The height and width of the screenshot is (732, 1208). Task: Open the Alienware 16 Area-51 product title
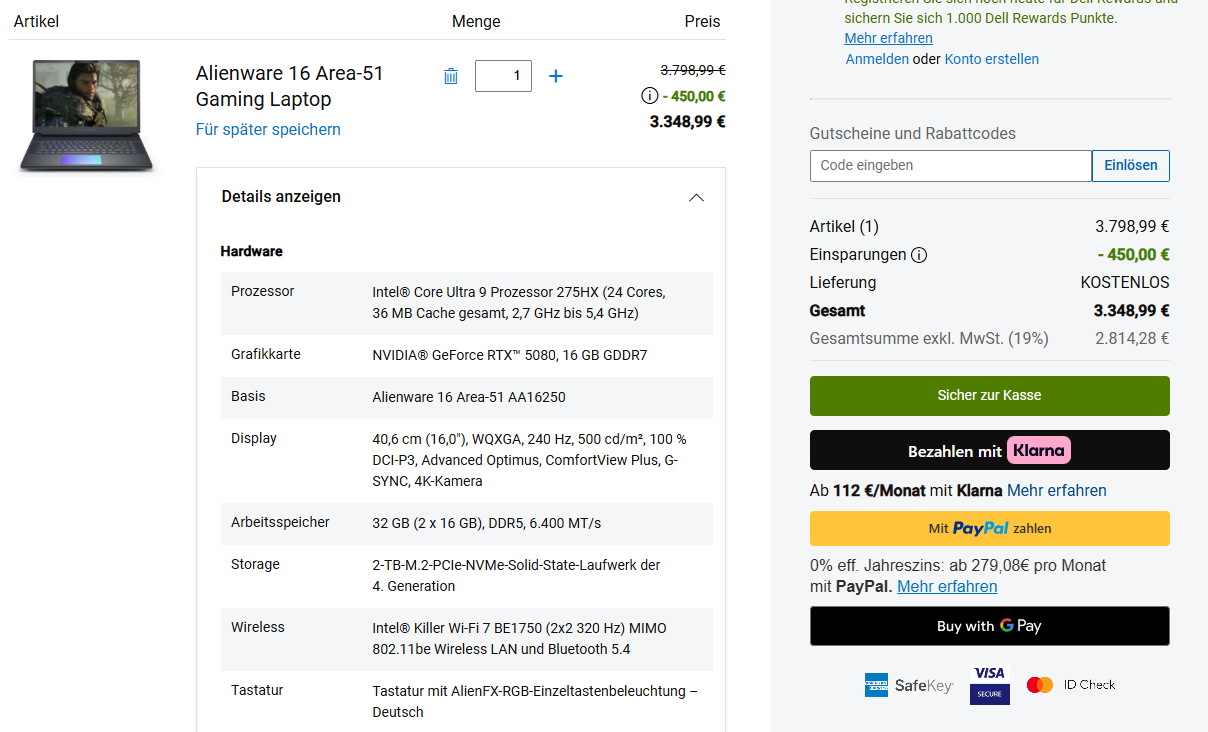(289, 86)
